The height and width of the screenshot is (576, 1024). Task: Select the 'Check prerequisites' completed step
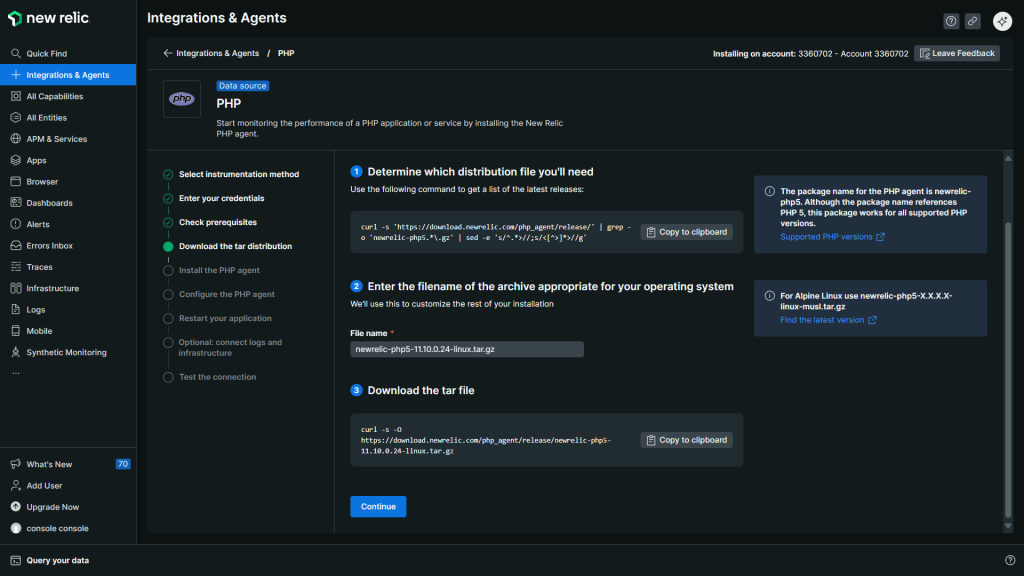point(217,222)
